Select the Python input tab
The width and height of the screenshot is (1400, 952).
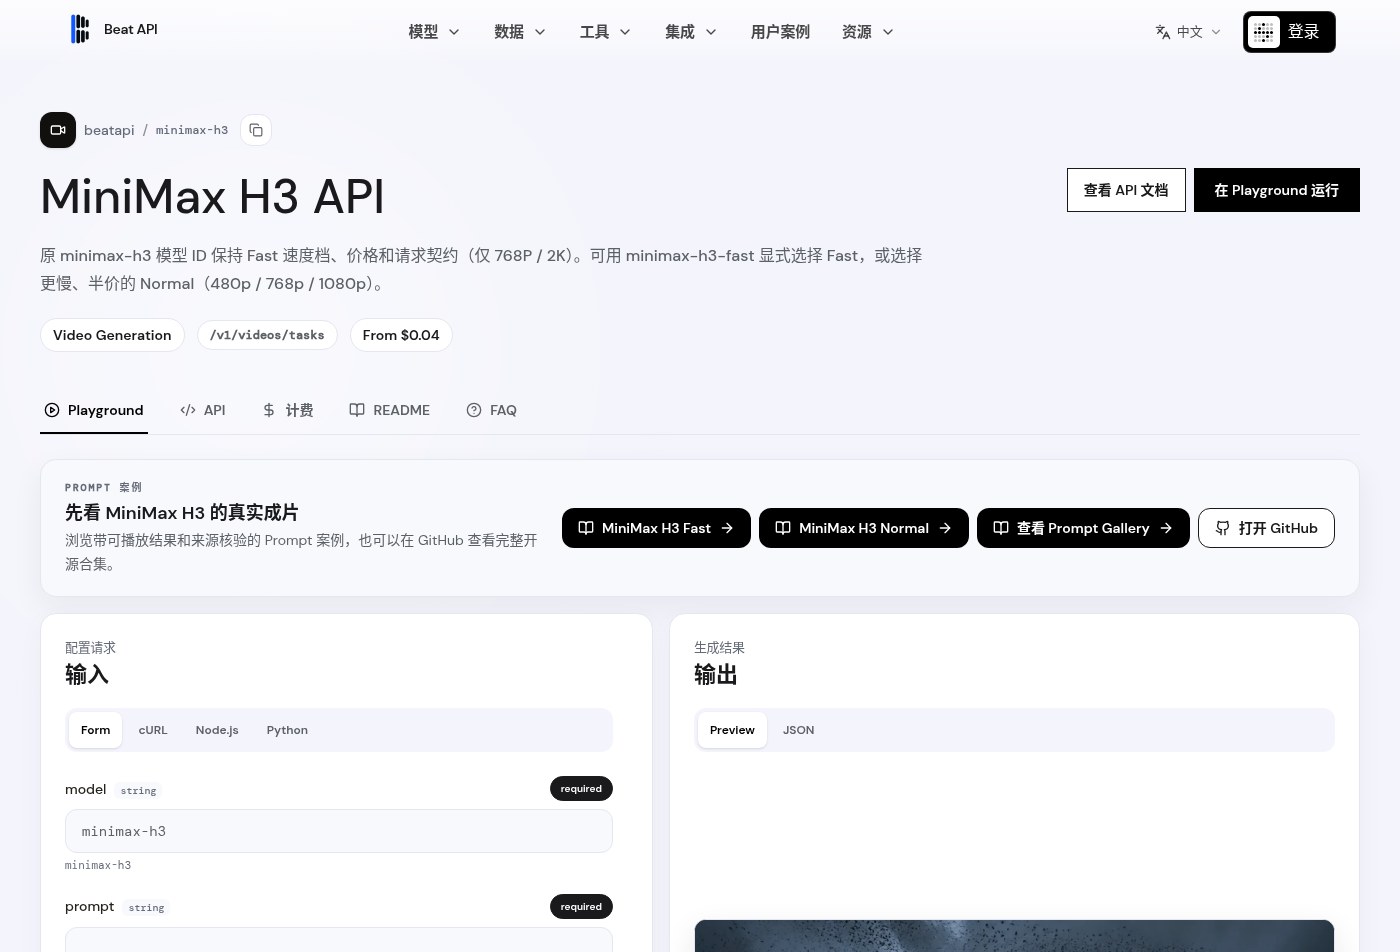287,730
